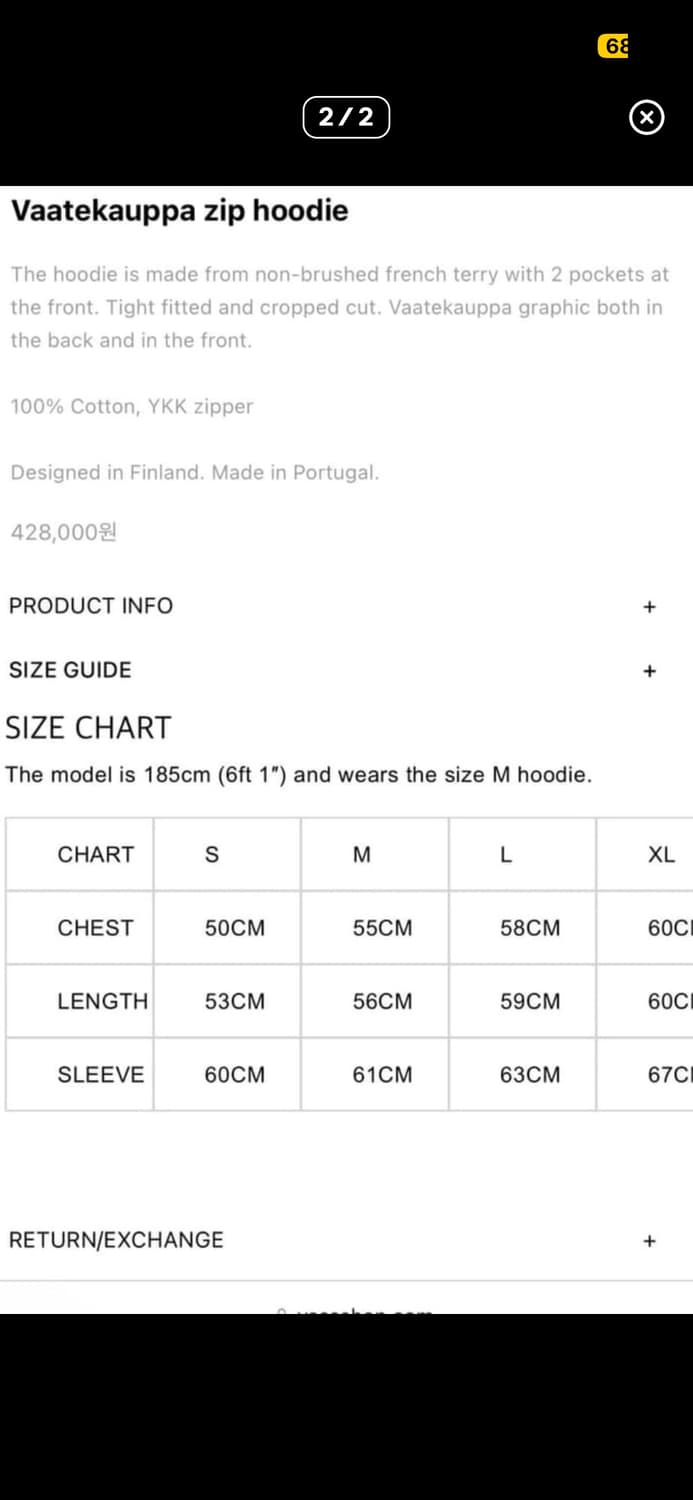Image resolution: width=693 pixels, height=1500 pixels.
Task: Select the S size column header
Action: coord(211,855)
